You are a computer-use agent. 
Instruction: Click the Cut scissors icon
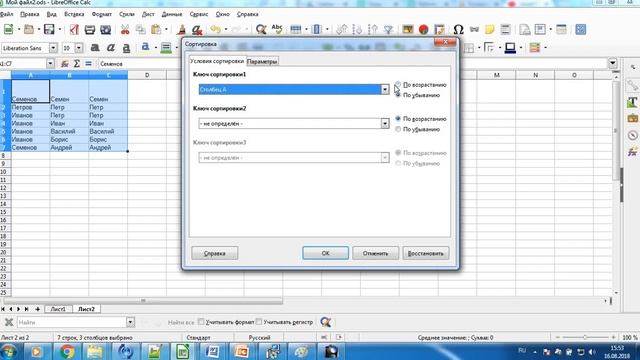click(x=125, y=29)
